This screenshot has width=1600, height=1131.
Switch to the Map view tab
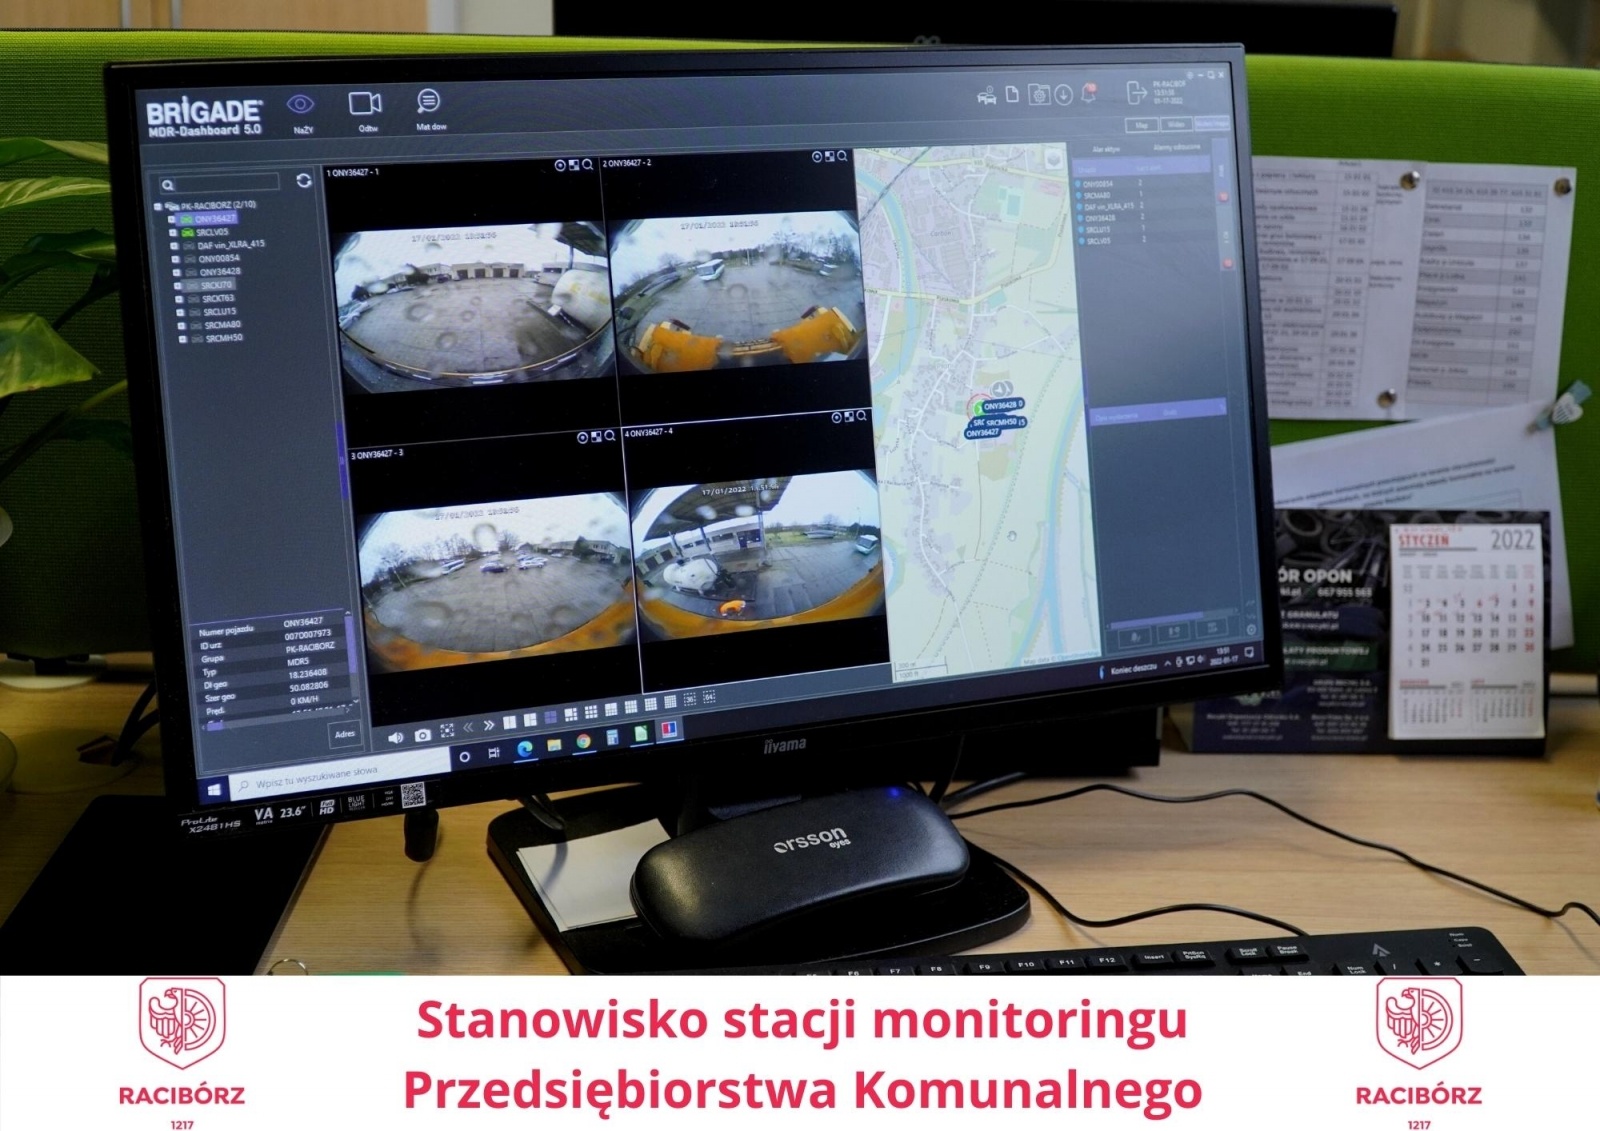click(x=1141, y=125)
